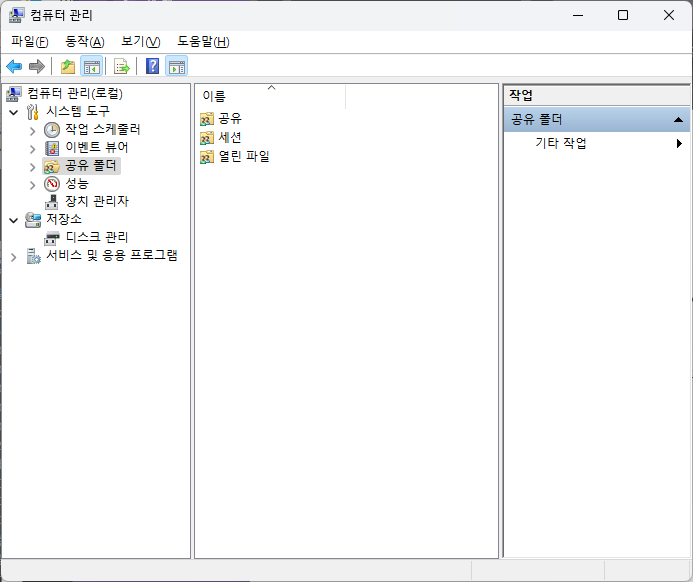Select the 열린 파일 item text
This screenshot has height=582, width=693.
(244, 156)
